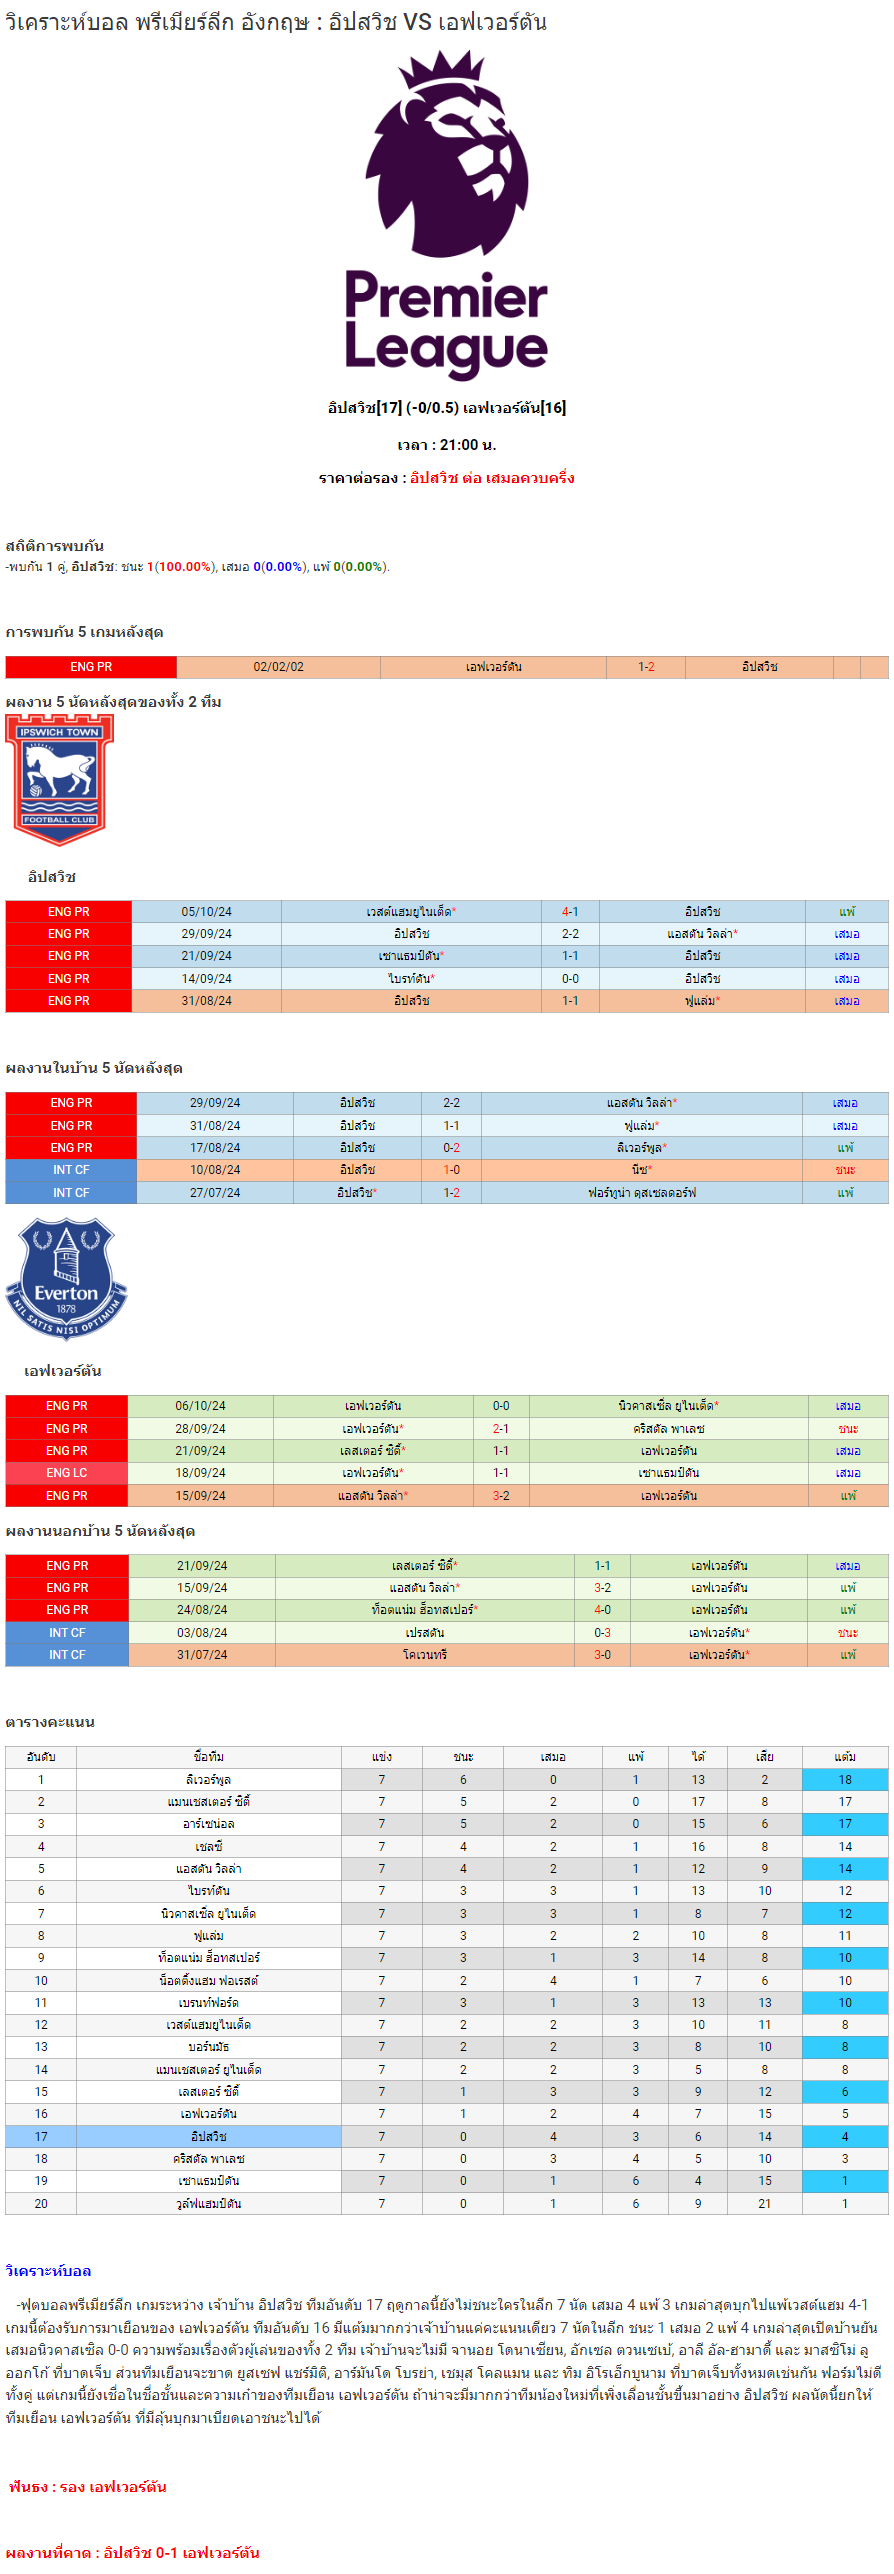This screenshot has height=2574, width=894.
Task: Click the red handicap odds text under kickoff time
Action: click(492, 478)
